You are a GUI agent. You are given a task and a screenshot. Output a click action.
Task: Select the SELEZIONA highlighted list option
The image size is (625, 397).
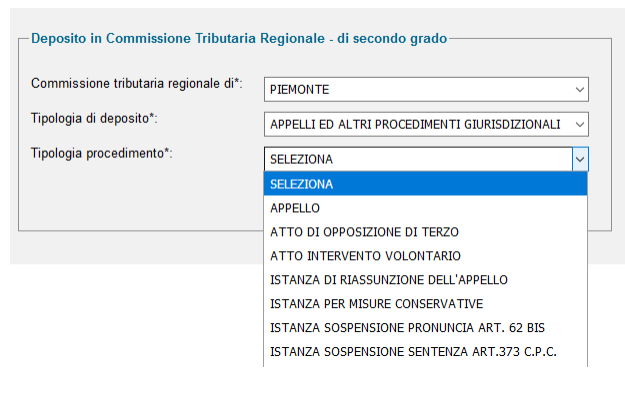[425, 184]
